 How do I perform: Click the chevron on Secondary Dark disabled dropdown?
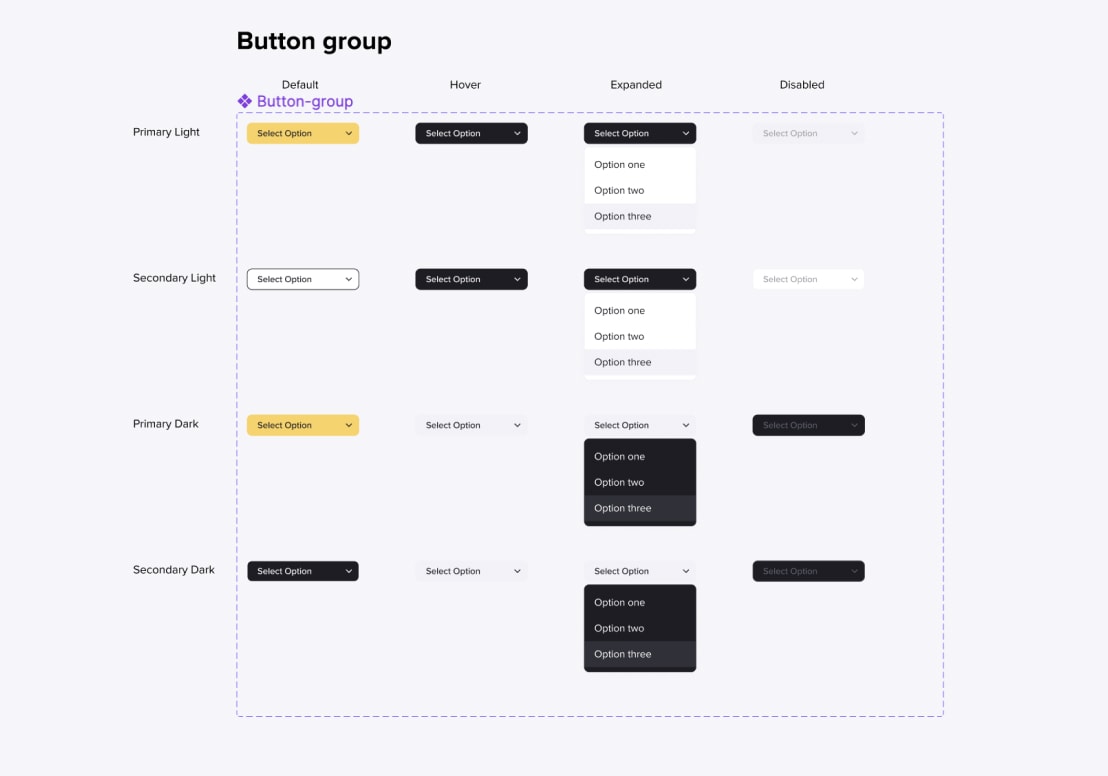click(x=854, y=571)
